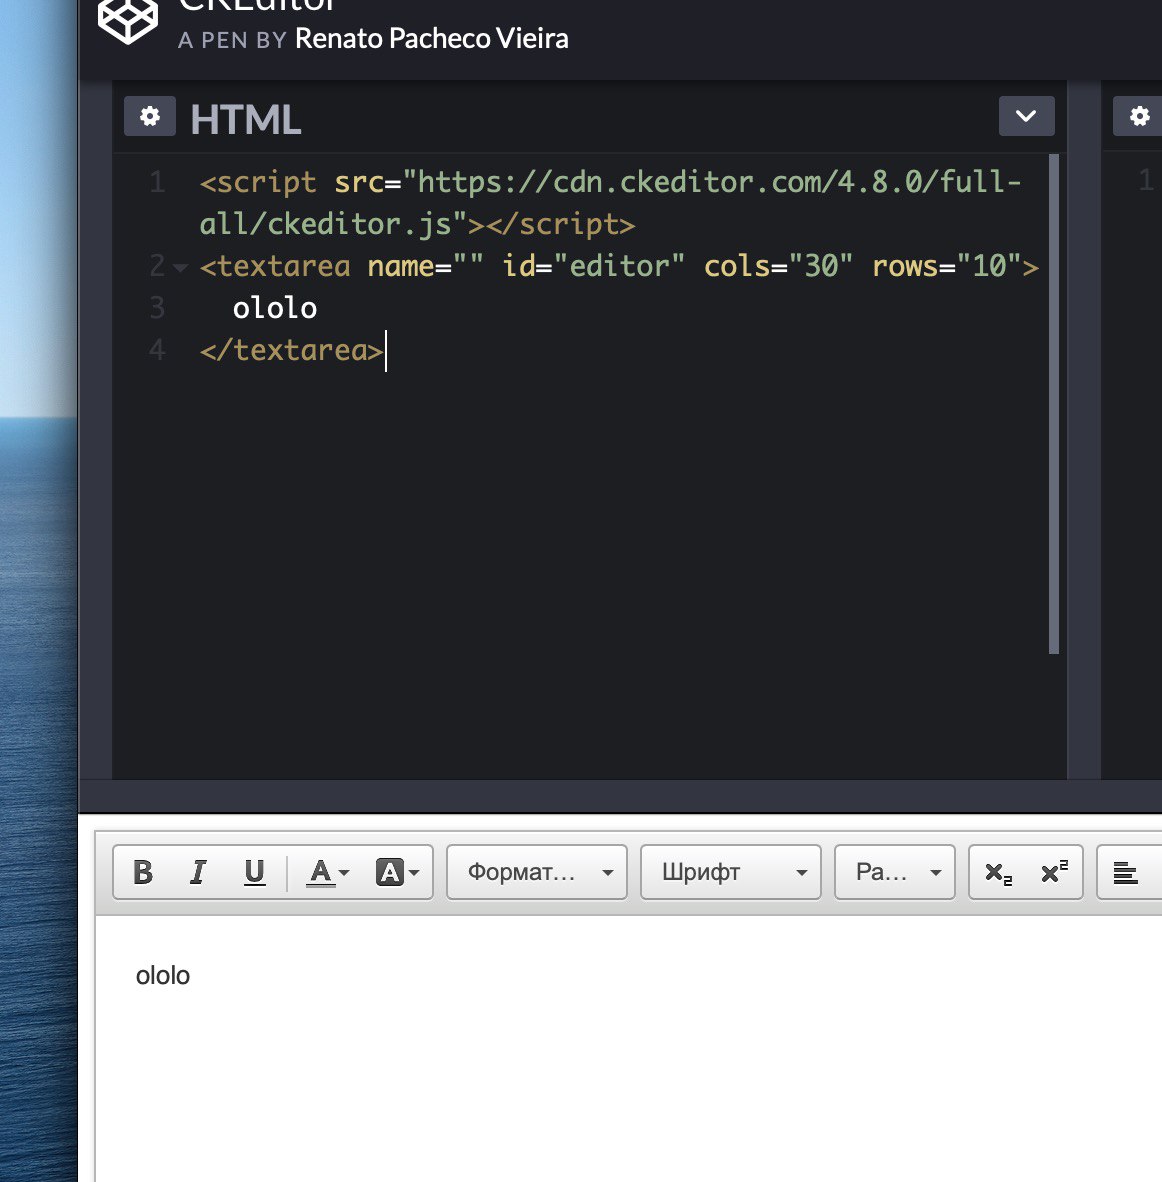Click the id="editor" attribute in code
Image resolution: width=1162 pixels, height=1182 pixels.
tap(594, 266)
